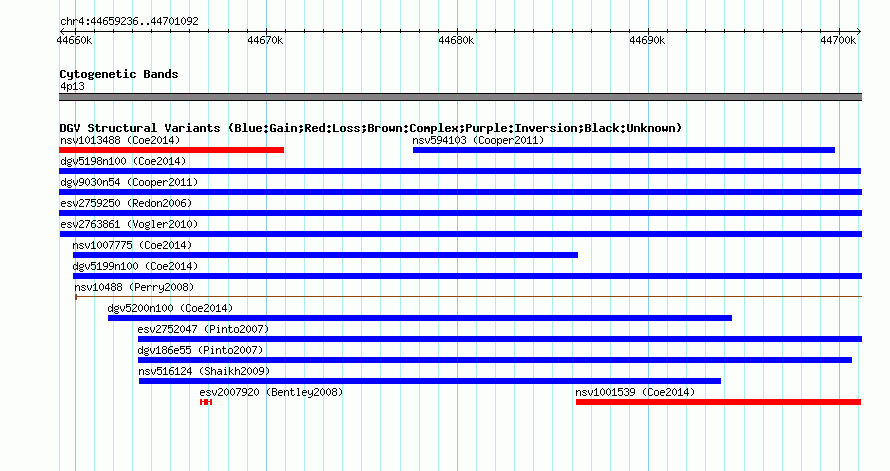Click the nsv1013488 (Coe2014) label

click(x=120, y=140)
